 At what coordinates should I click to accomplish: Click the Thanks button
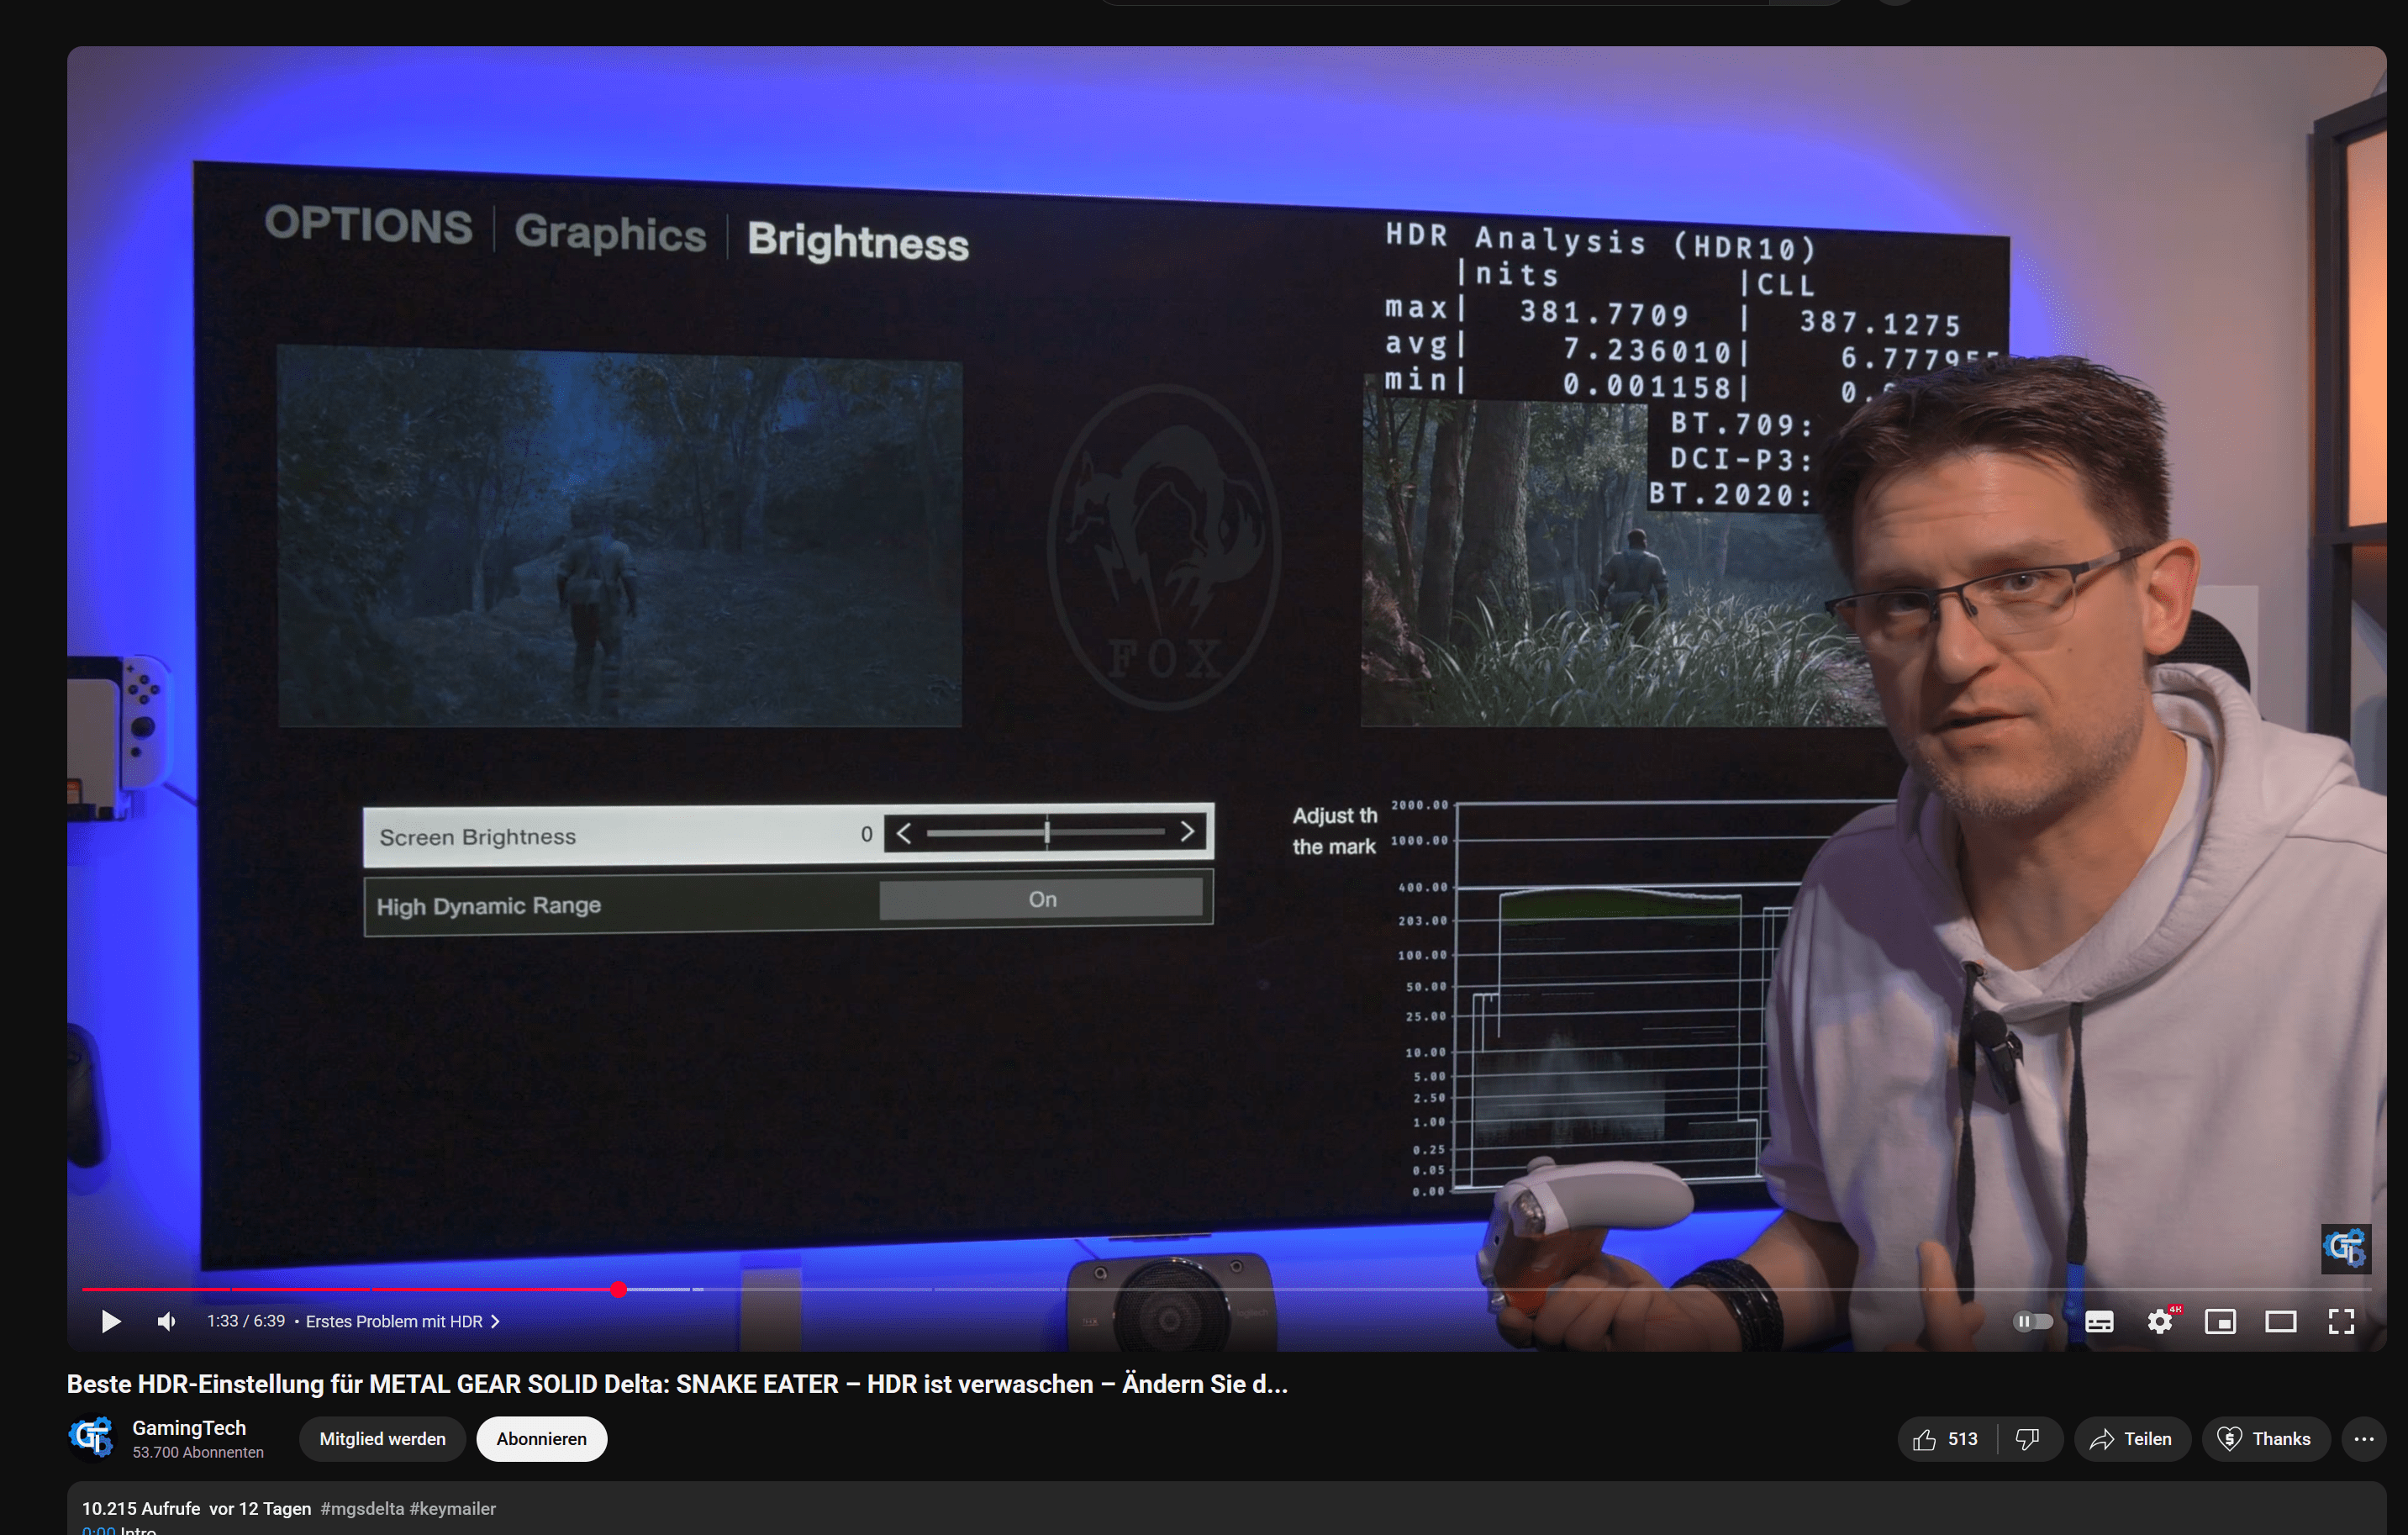[x=2264, y=1438]
